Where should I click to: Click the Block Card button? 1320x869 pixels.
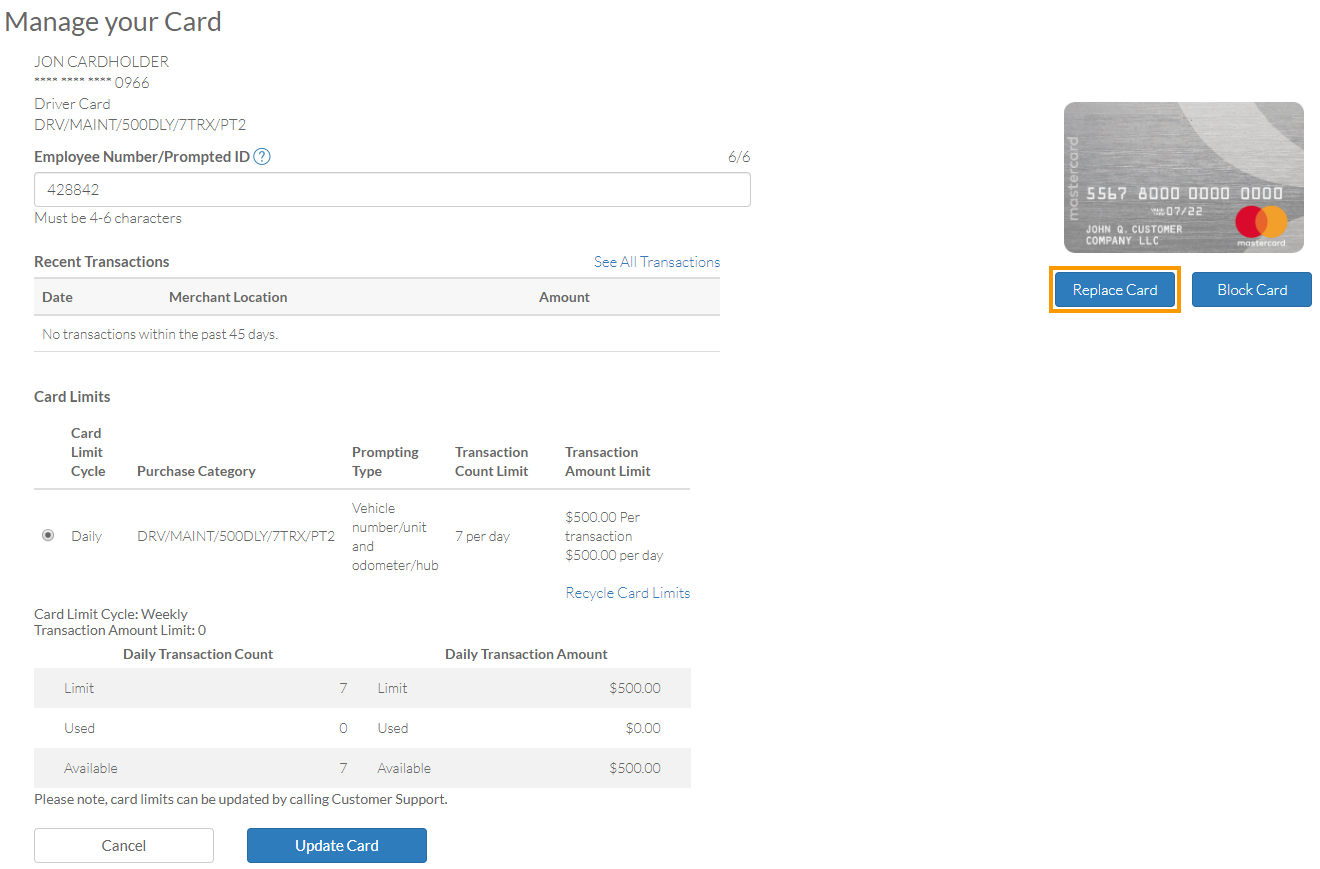[1251, 289]
